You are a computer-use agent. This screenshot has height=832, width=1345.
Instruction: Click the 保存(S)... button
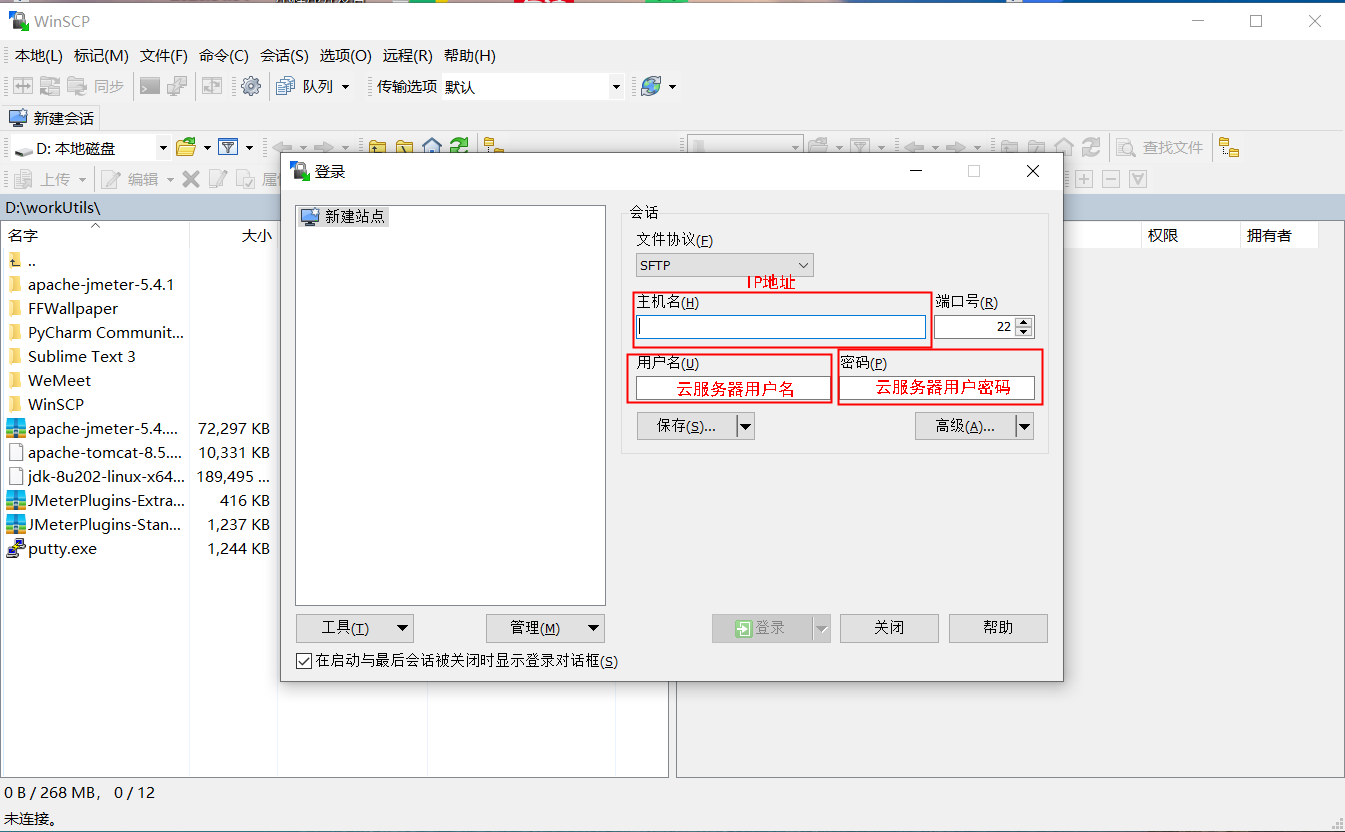tap(686, 426)
